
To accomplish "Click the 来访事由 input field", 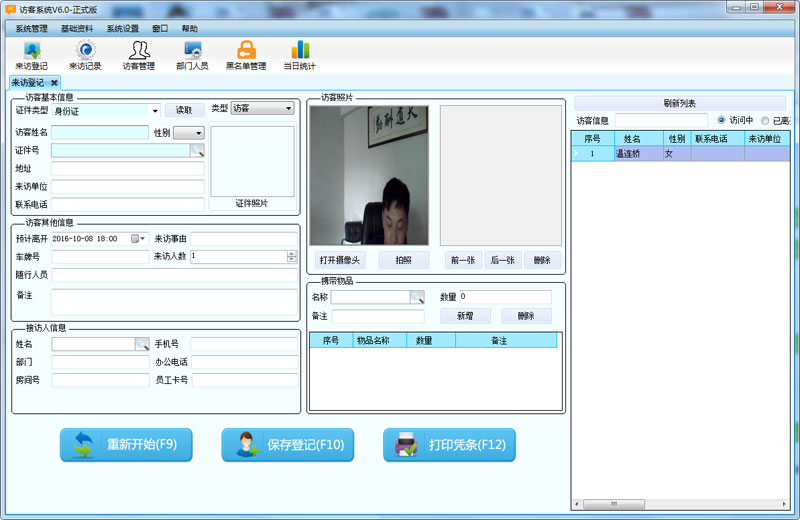I will pos(244,238).
